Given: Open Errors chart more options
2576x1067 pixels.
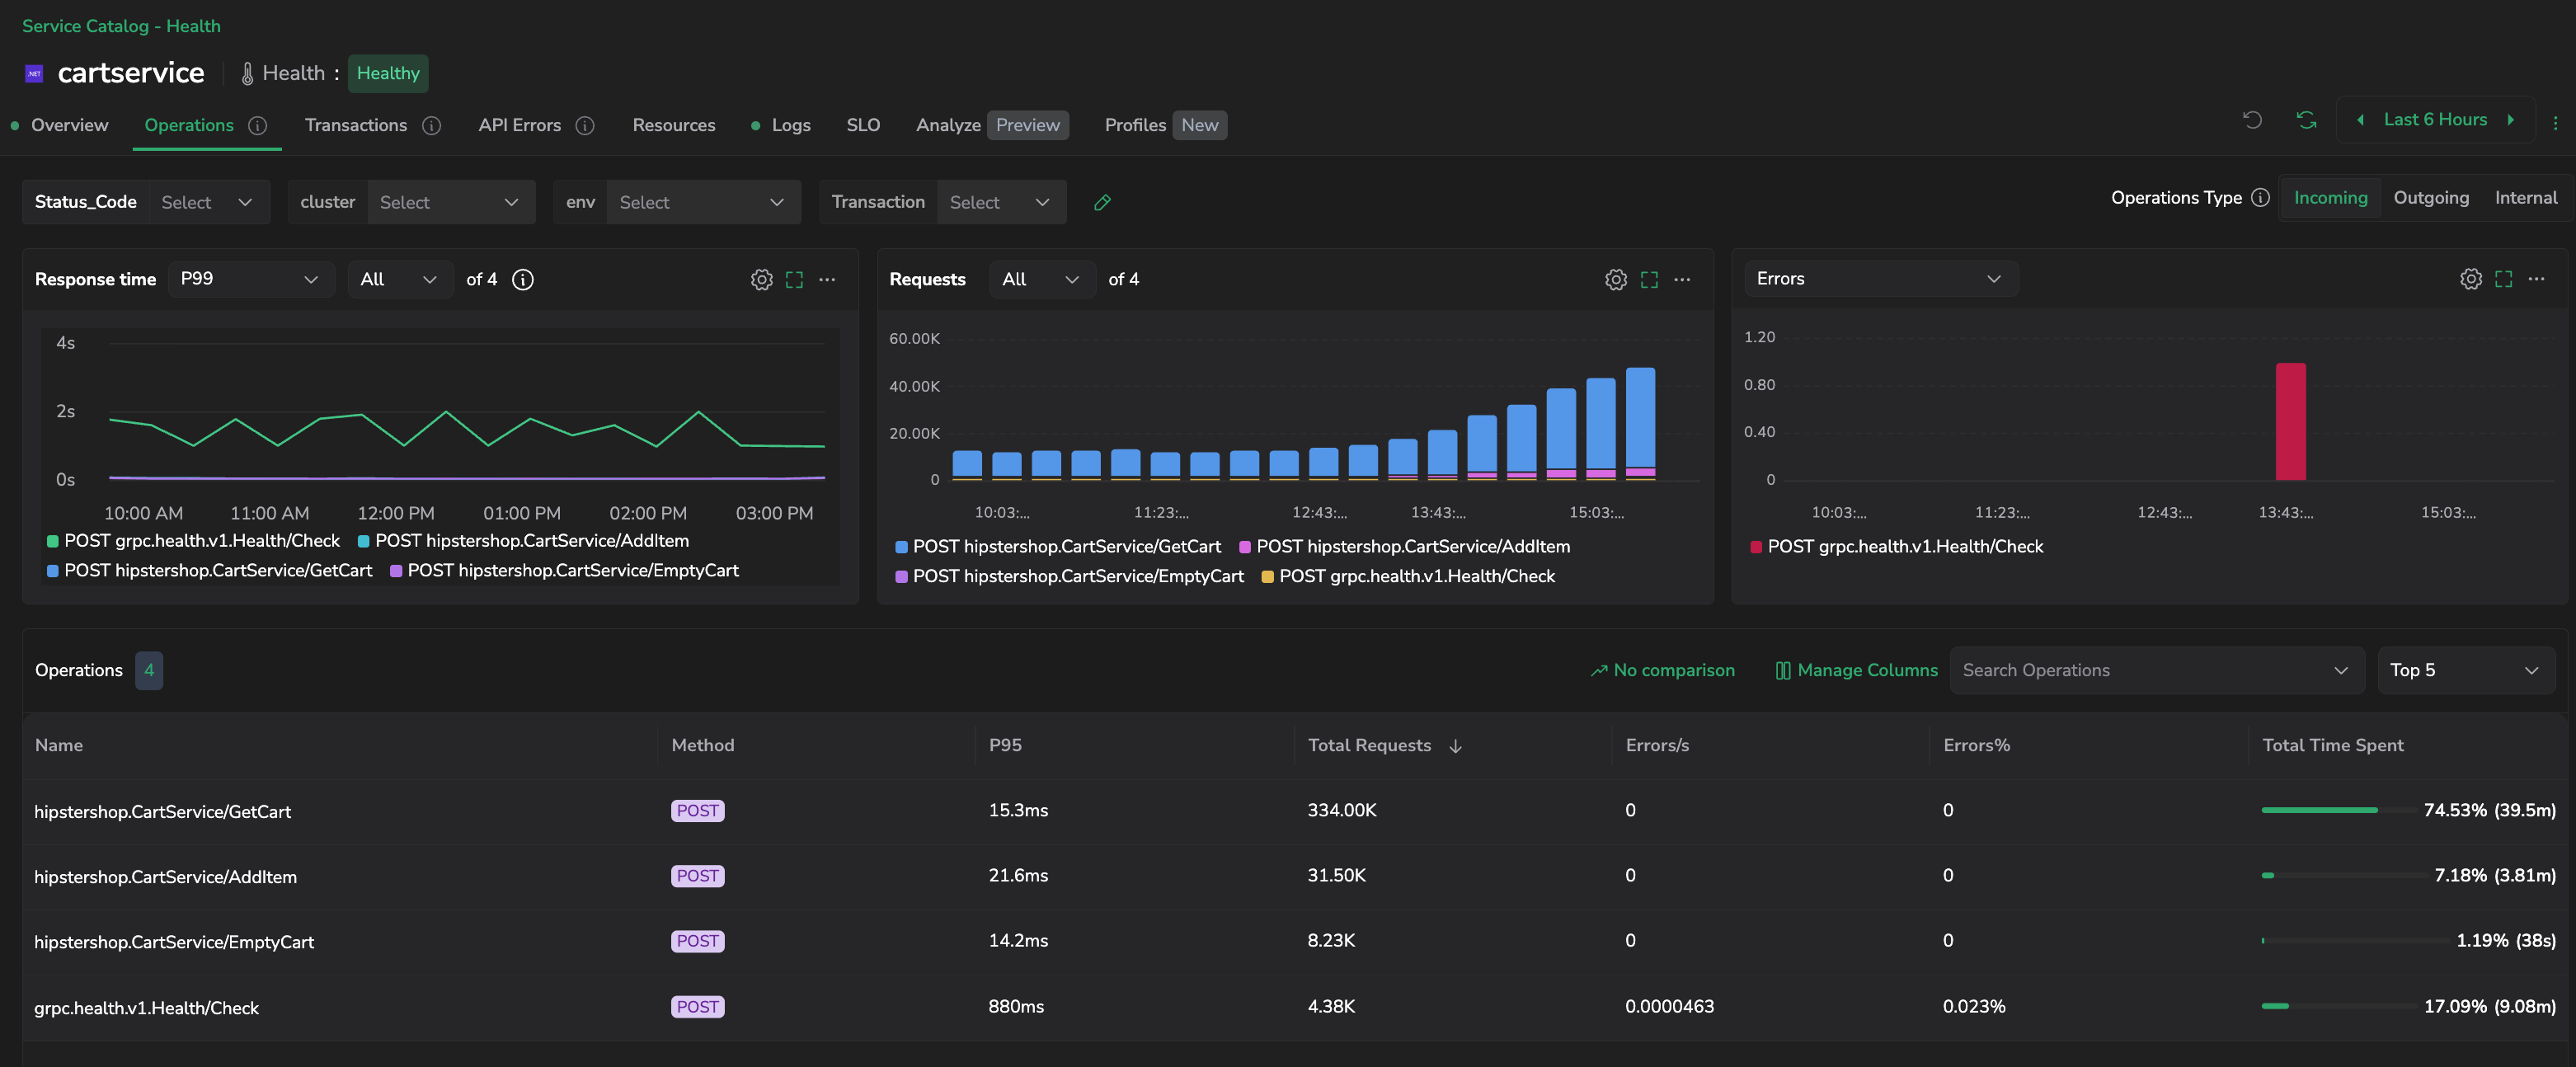Looking at the screenshot, I should [x=2537, y=278].
